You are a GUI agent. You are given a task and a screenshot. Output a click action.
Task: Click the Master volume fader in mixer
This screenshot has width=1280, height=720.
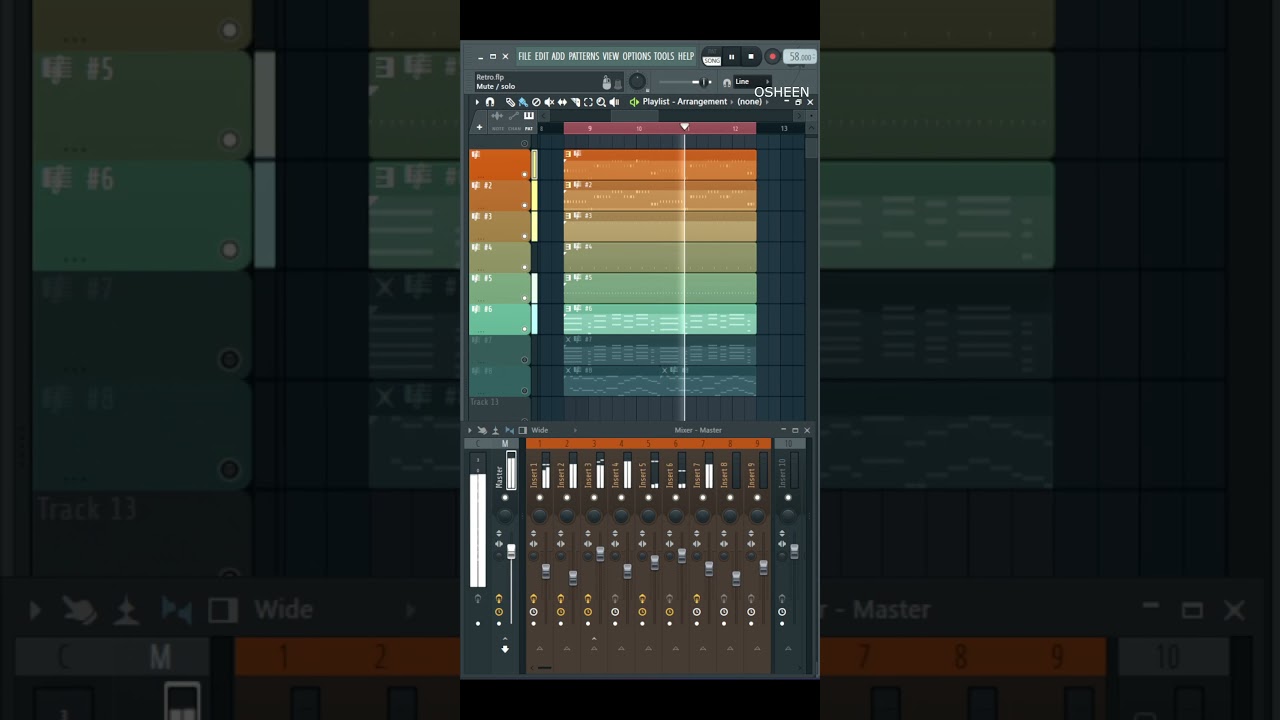(x=511, y=551)
